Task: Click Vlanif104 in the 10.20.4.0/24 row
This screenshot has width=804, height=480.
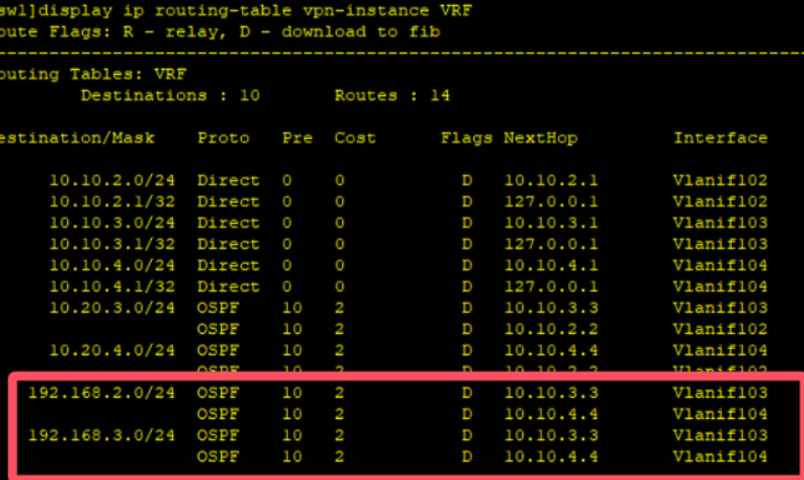Action: tap(720, 350)
